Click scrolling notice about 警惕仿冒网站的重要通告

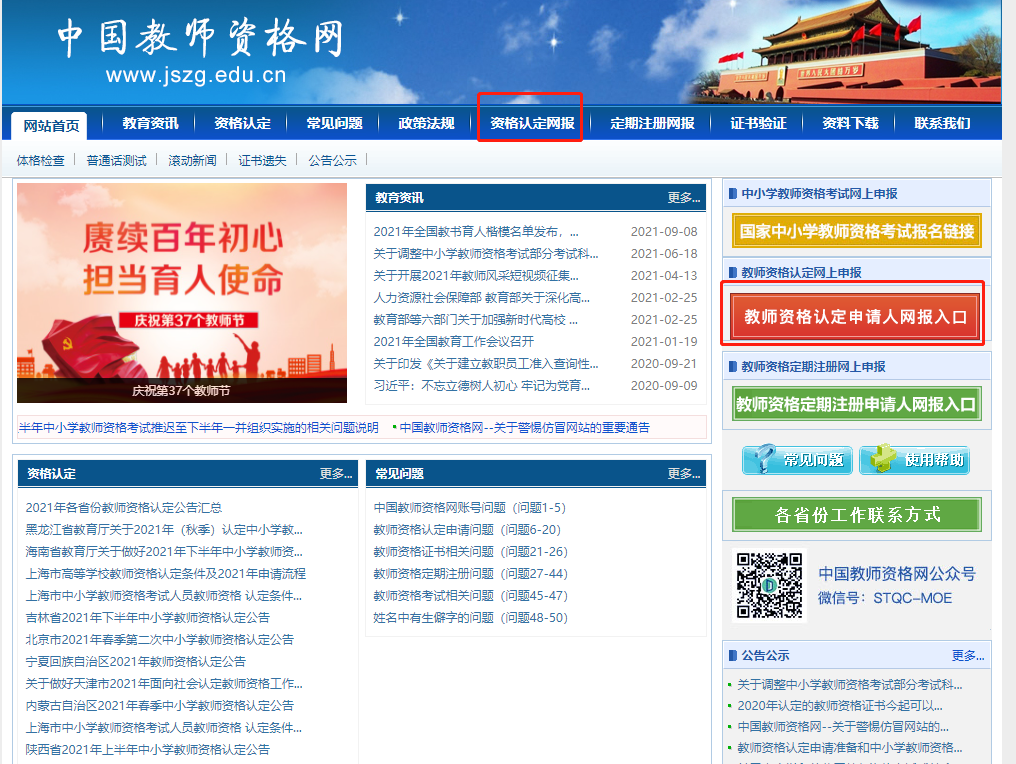click(524, 428)
